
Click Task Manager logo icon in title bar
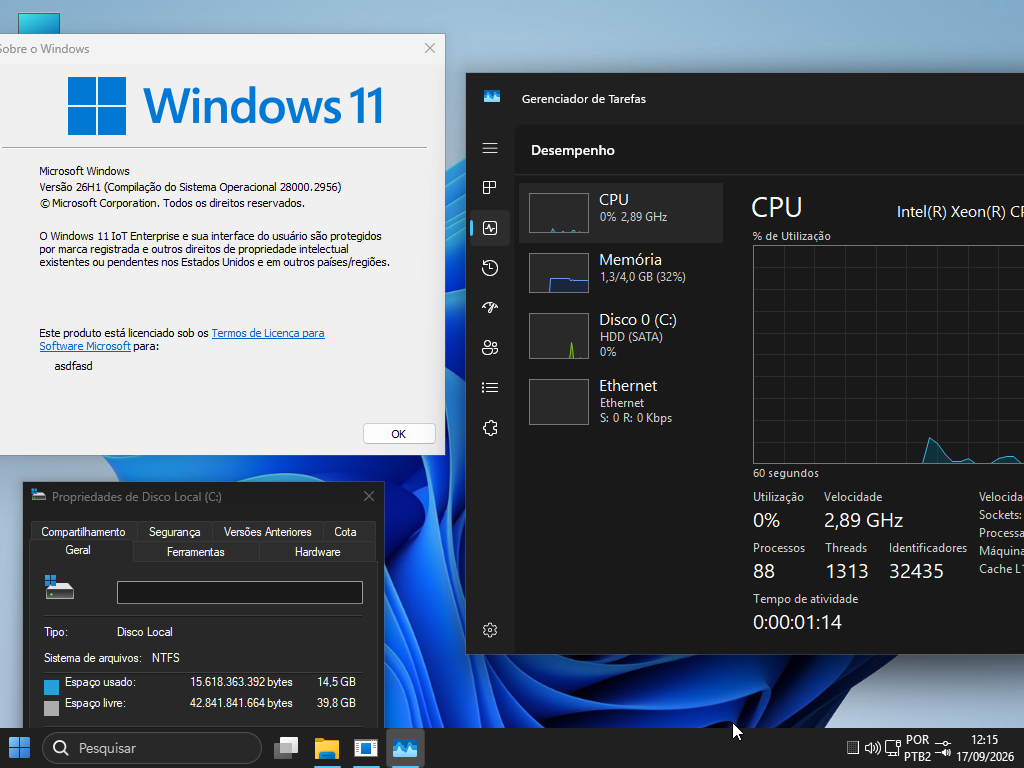pos(492,97)
